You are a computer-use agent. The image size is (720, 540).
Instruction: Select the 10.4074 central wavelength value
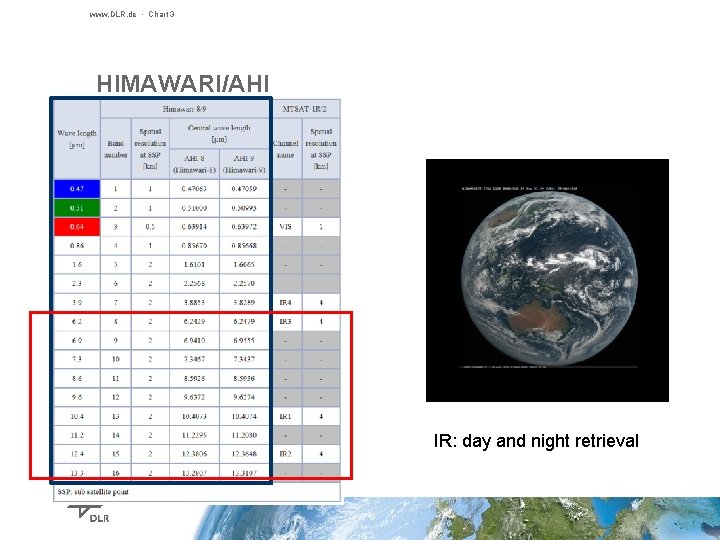244,416
